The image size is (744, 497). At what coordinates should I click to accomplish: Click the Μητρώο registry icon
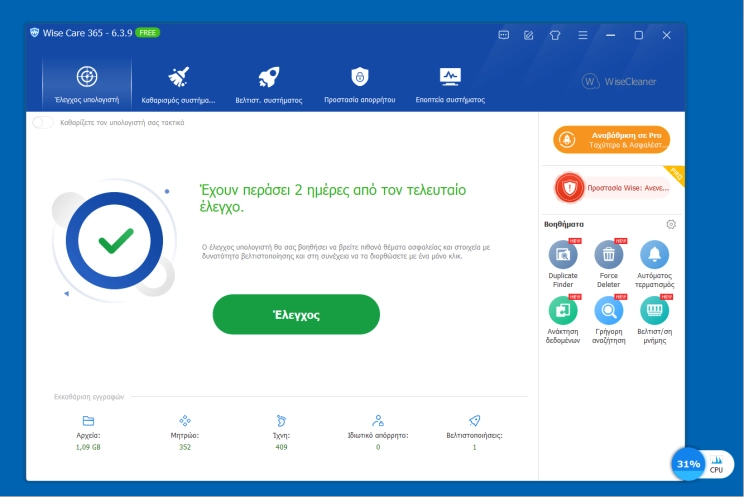[185, 421]
